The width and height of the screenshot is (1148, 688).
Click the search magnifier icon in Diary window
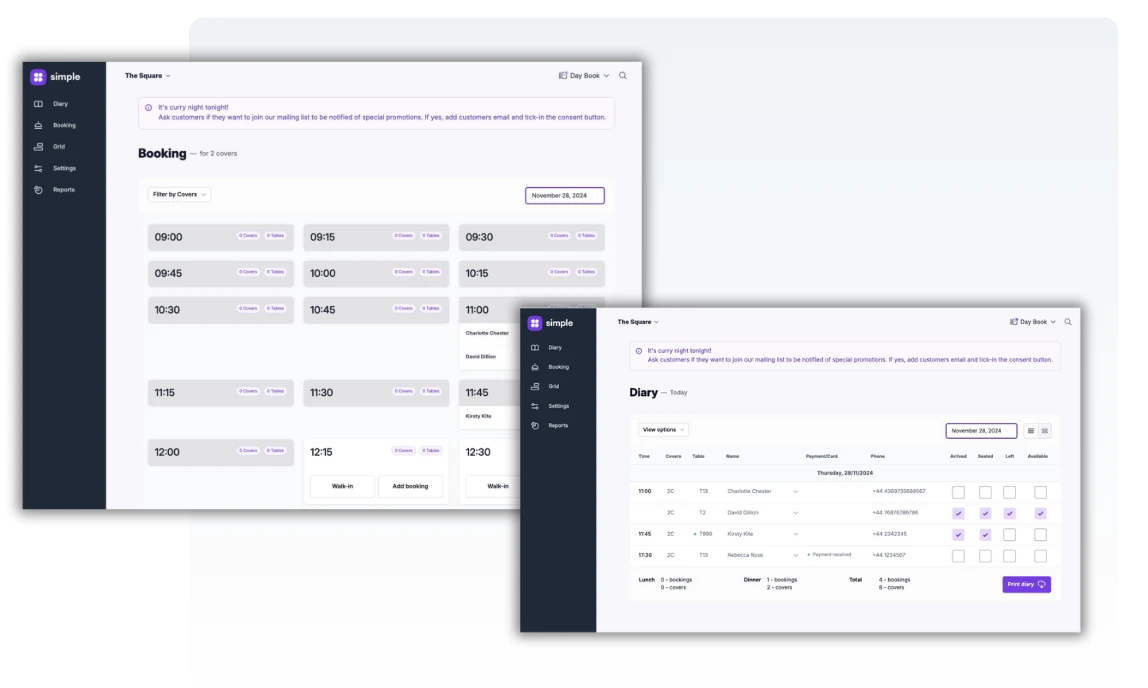(x=1068, y=322)
